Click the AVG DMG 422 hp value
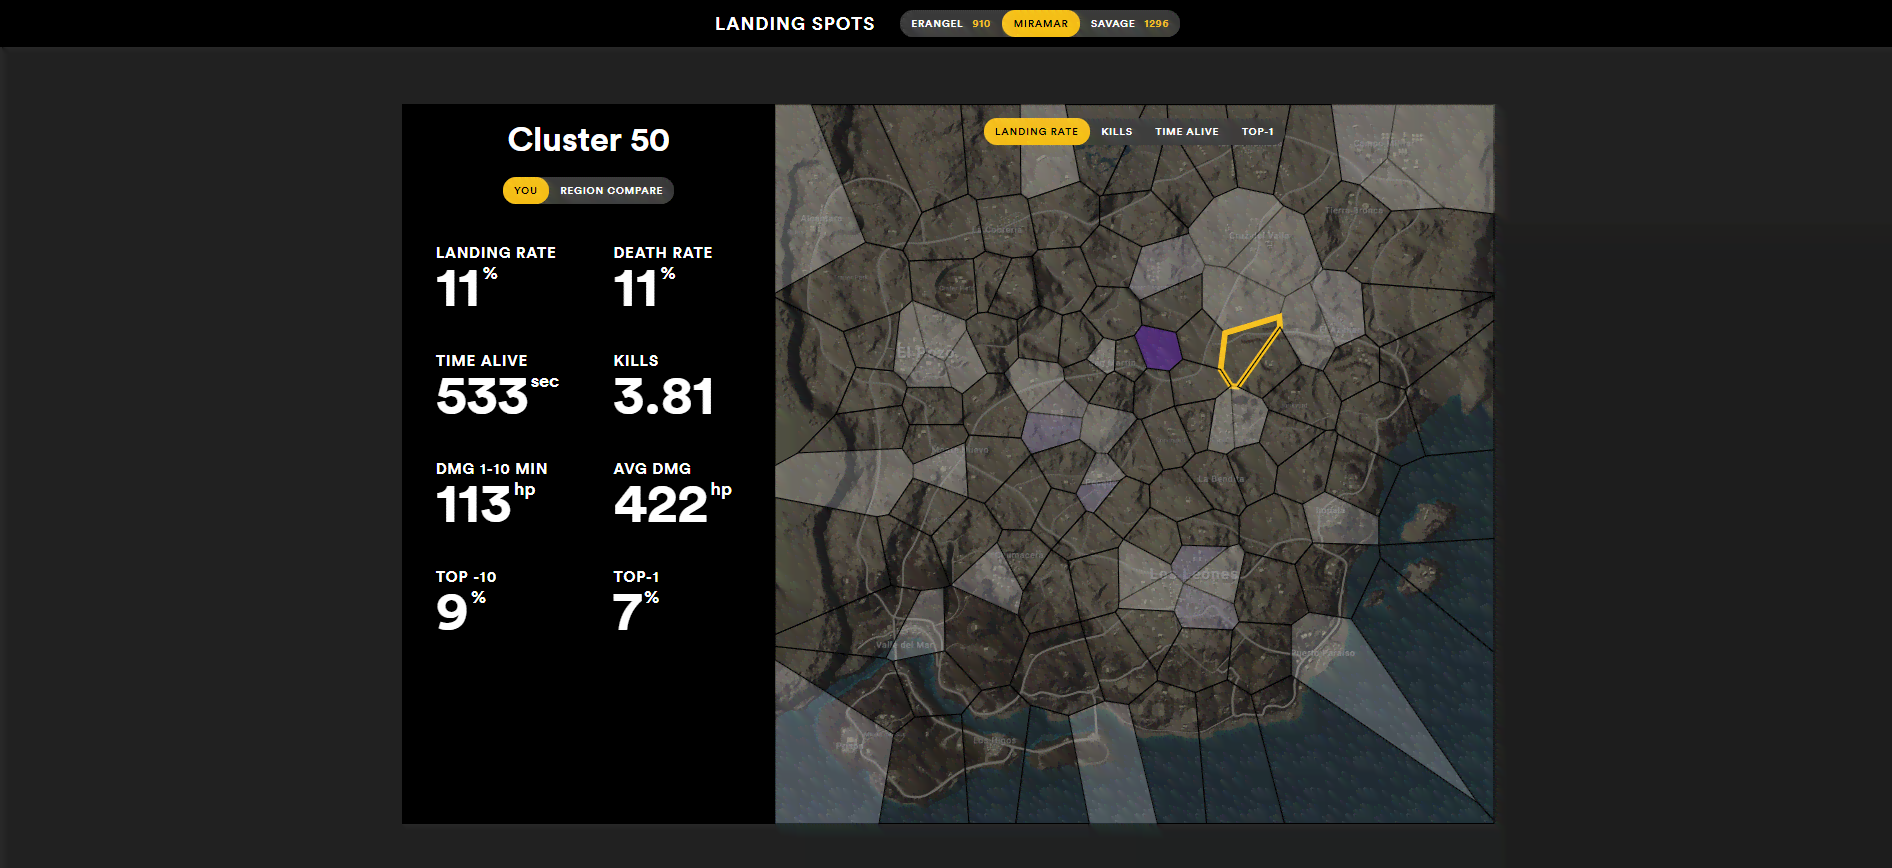Screen dimensions: 1892x868 coord(672,504)
